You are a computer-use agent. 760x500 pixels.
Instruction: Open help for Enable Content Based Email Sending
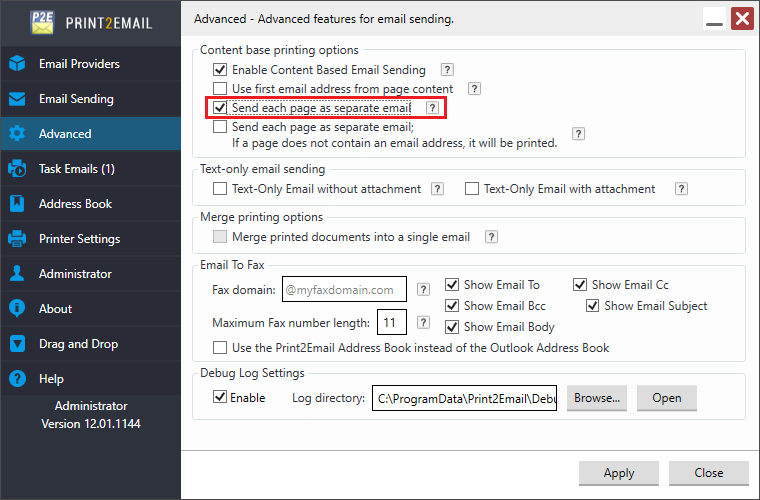pyautogui.click(x=447, y=70)
